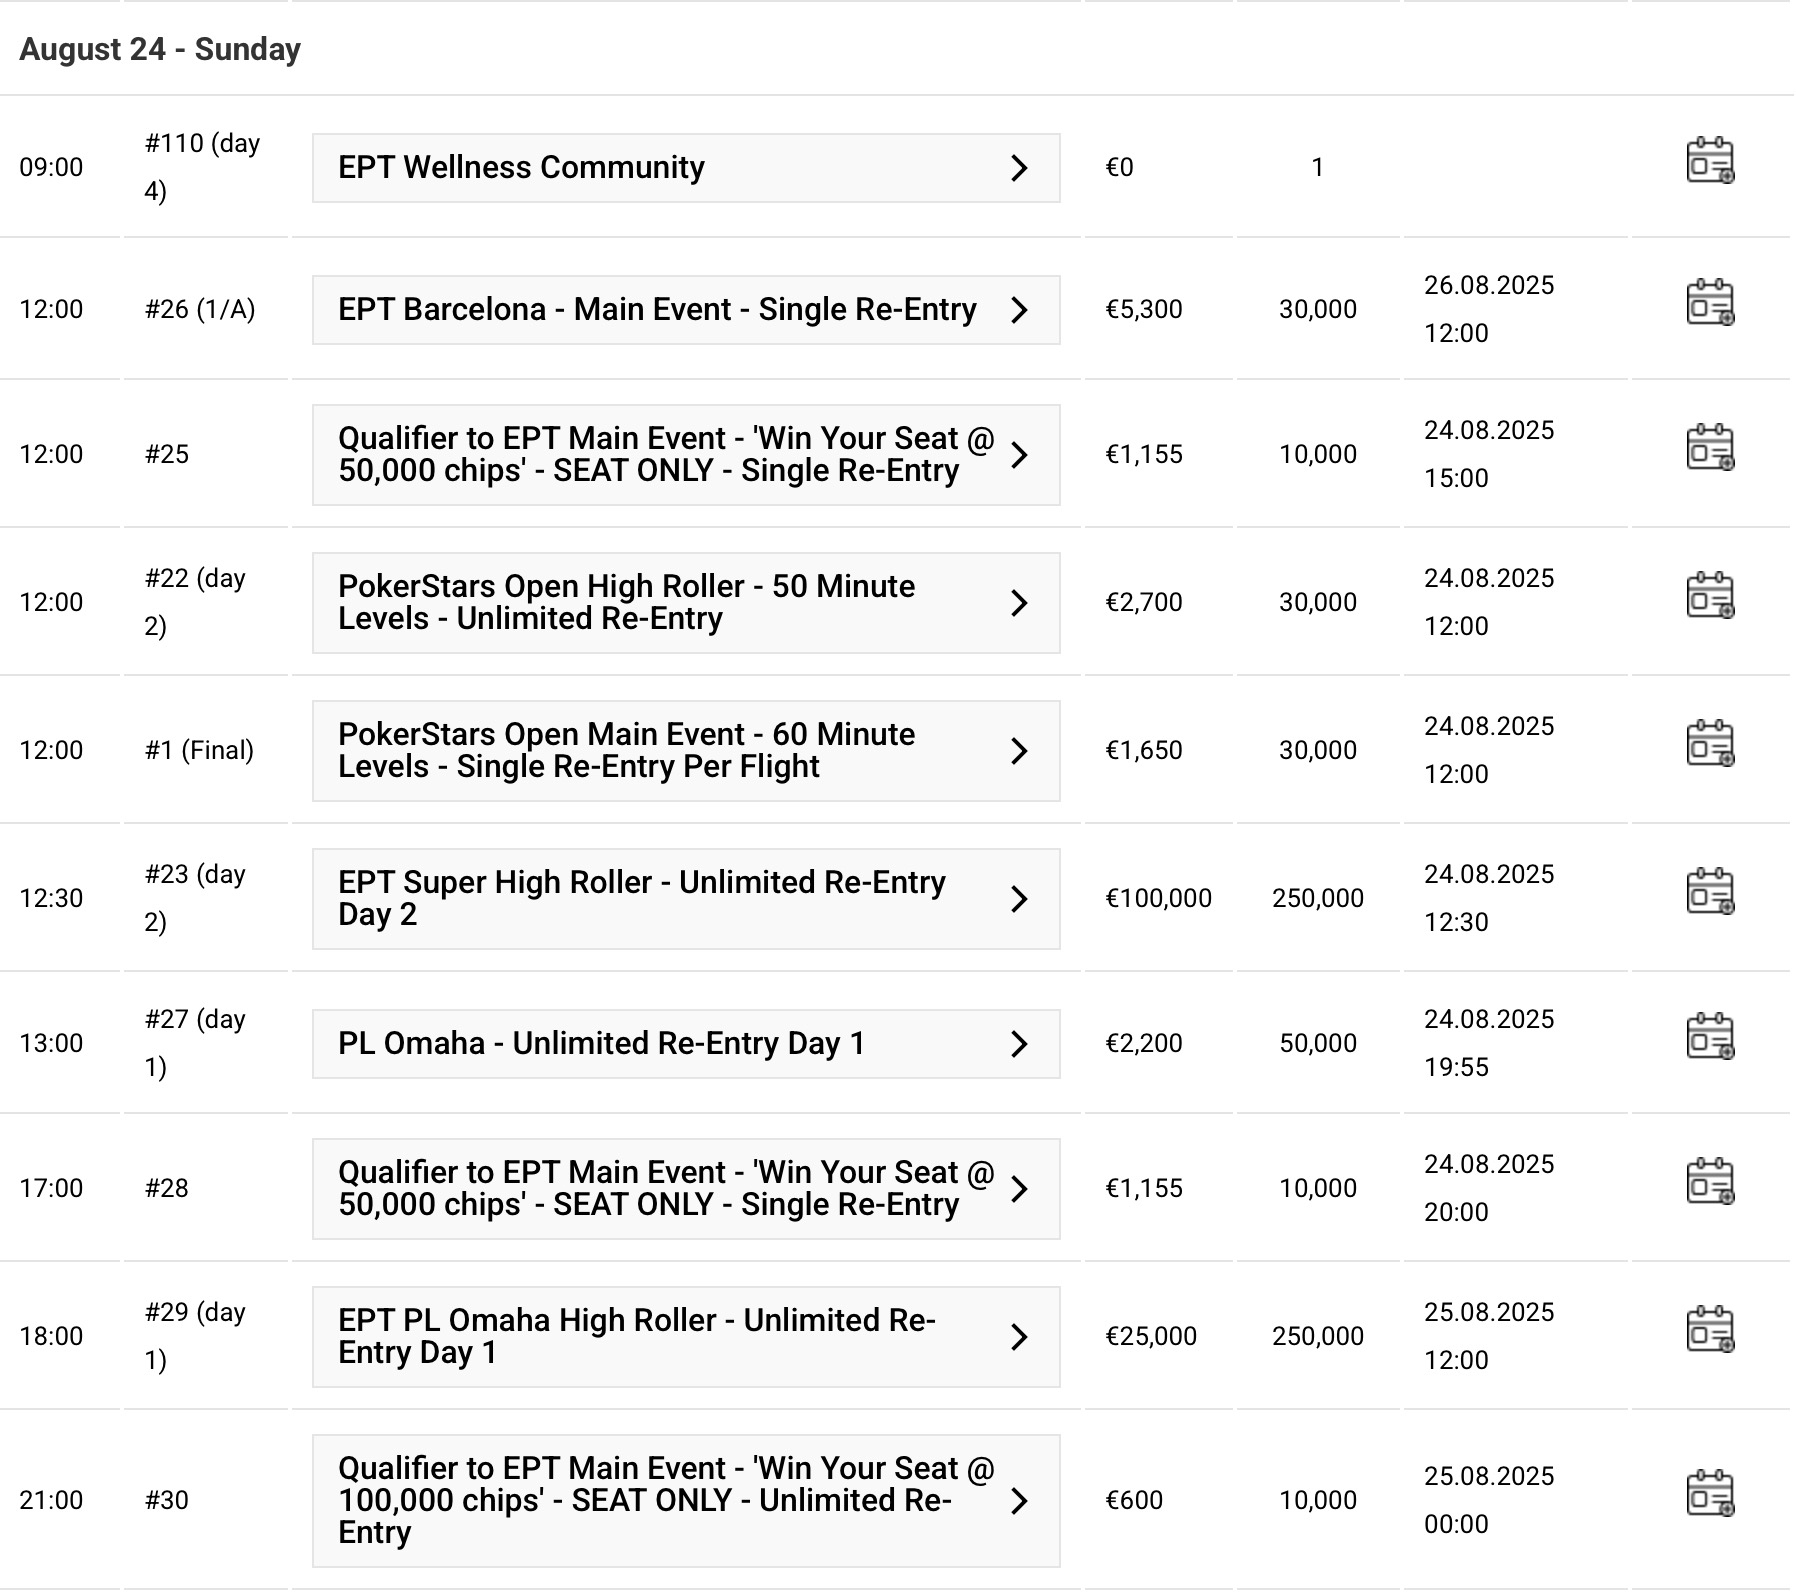This screenshot has height=1592, width=1796.
Task: Add PL Omaha Day 1 to calendar
Action: [x=1710, y=1037]
